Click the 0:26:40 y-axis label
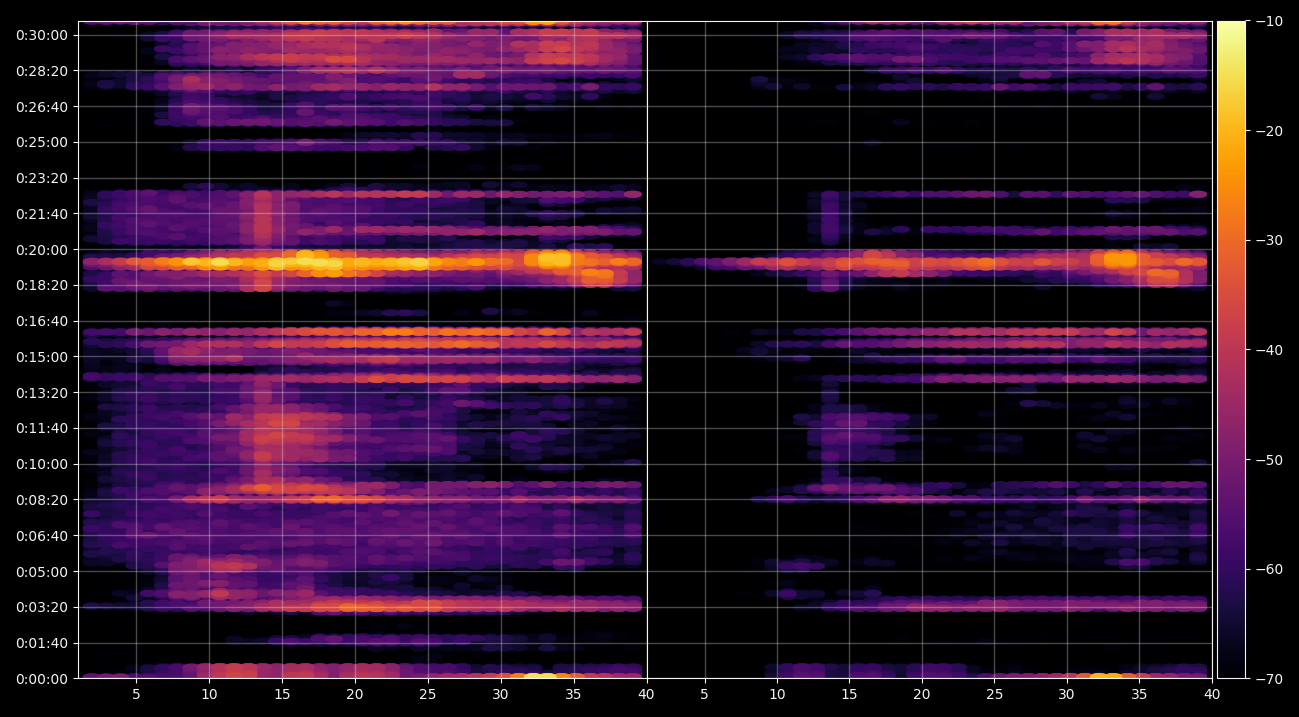This screenshot has height=717, width=1299. point(41,106)
